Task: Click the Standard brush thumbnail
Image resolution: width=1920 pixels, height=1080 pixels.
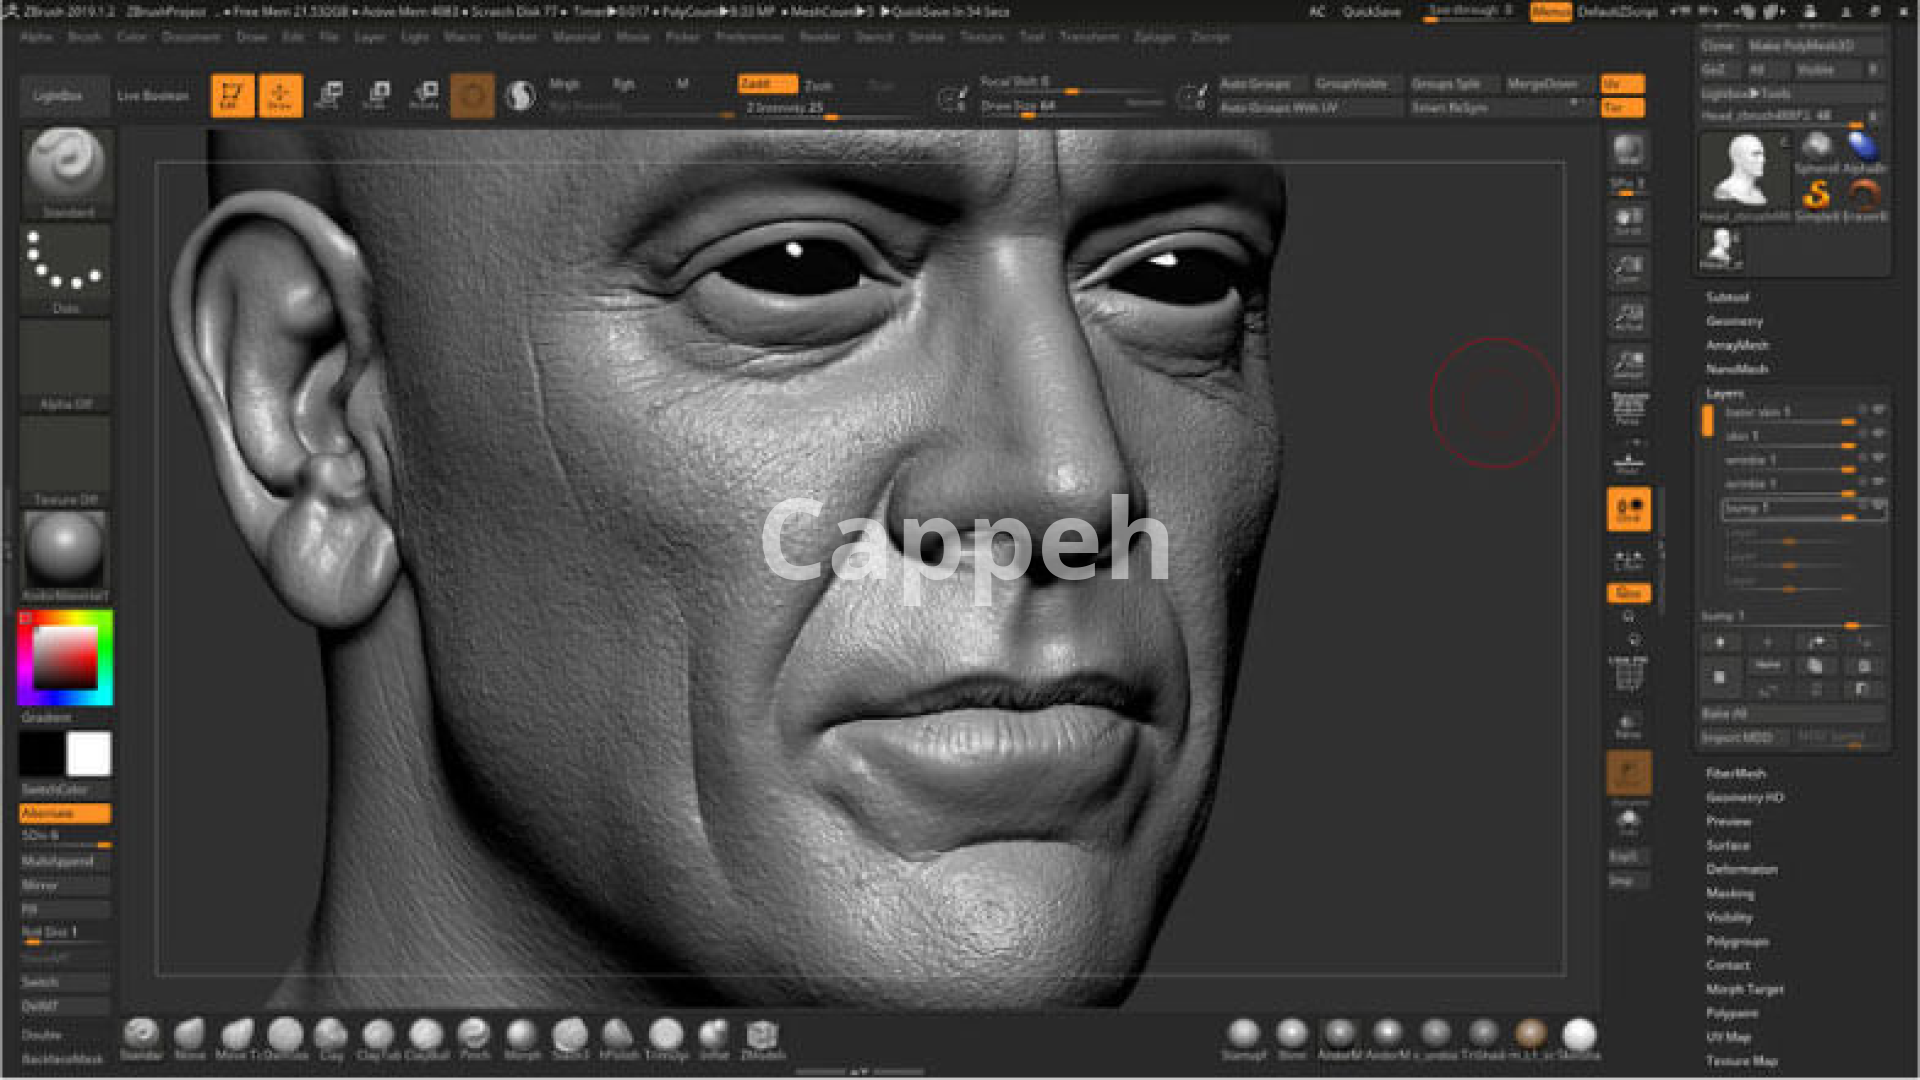Action: click(65, 164)
